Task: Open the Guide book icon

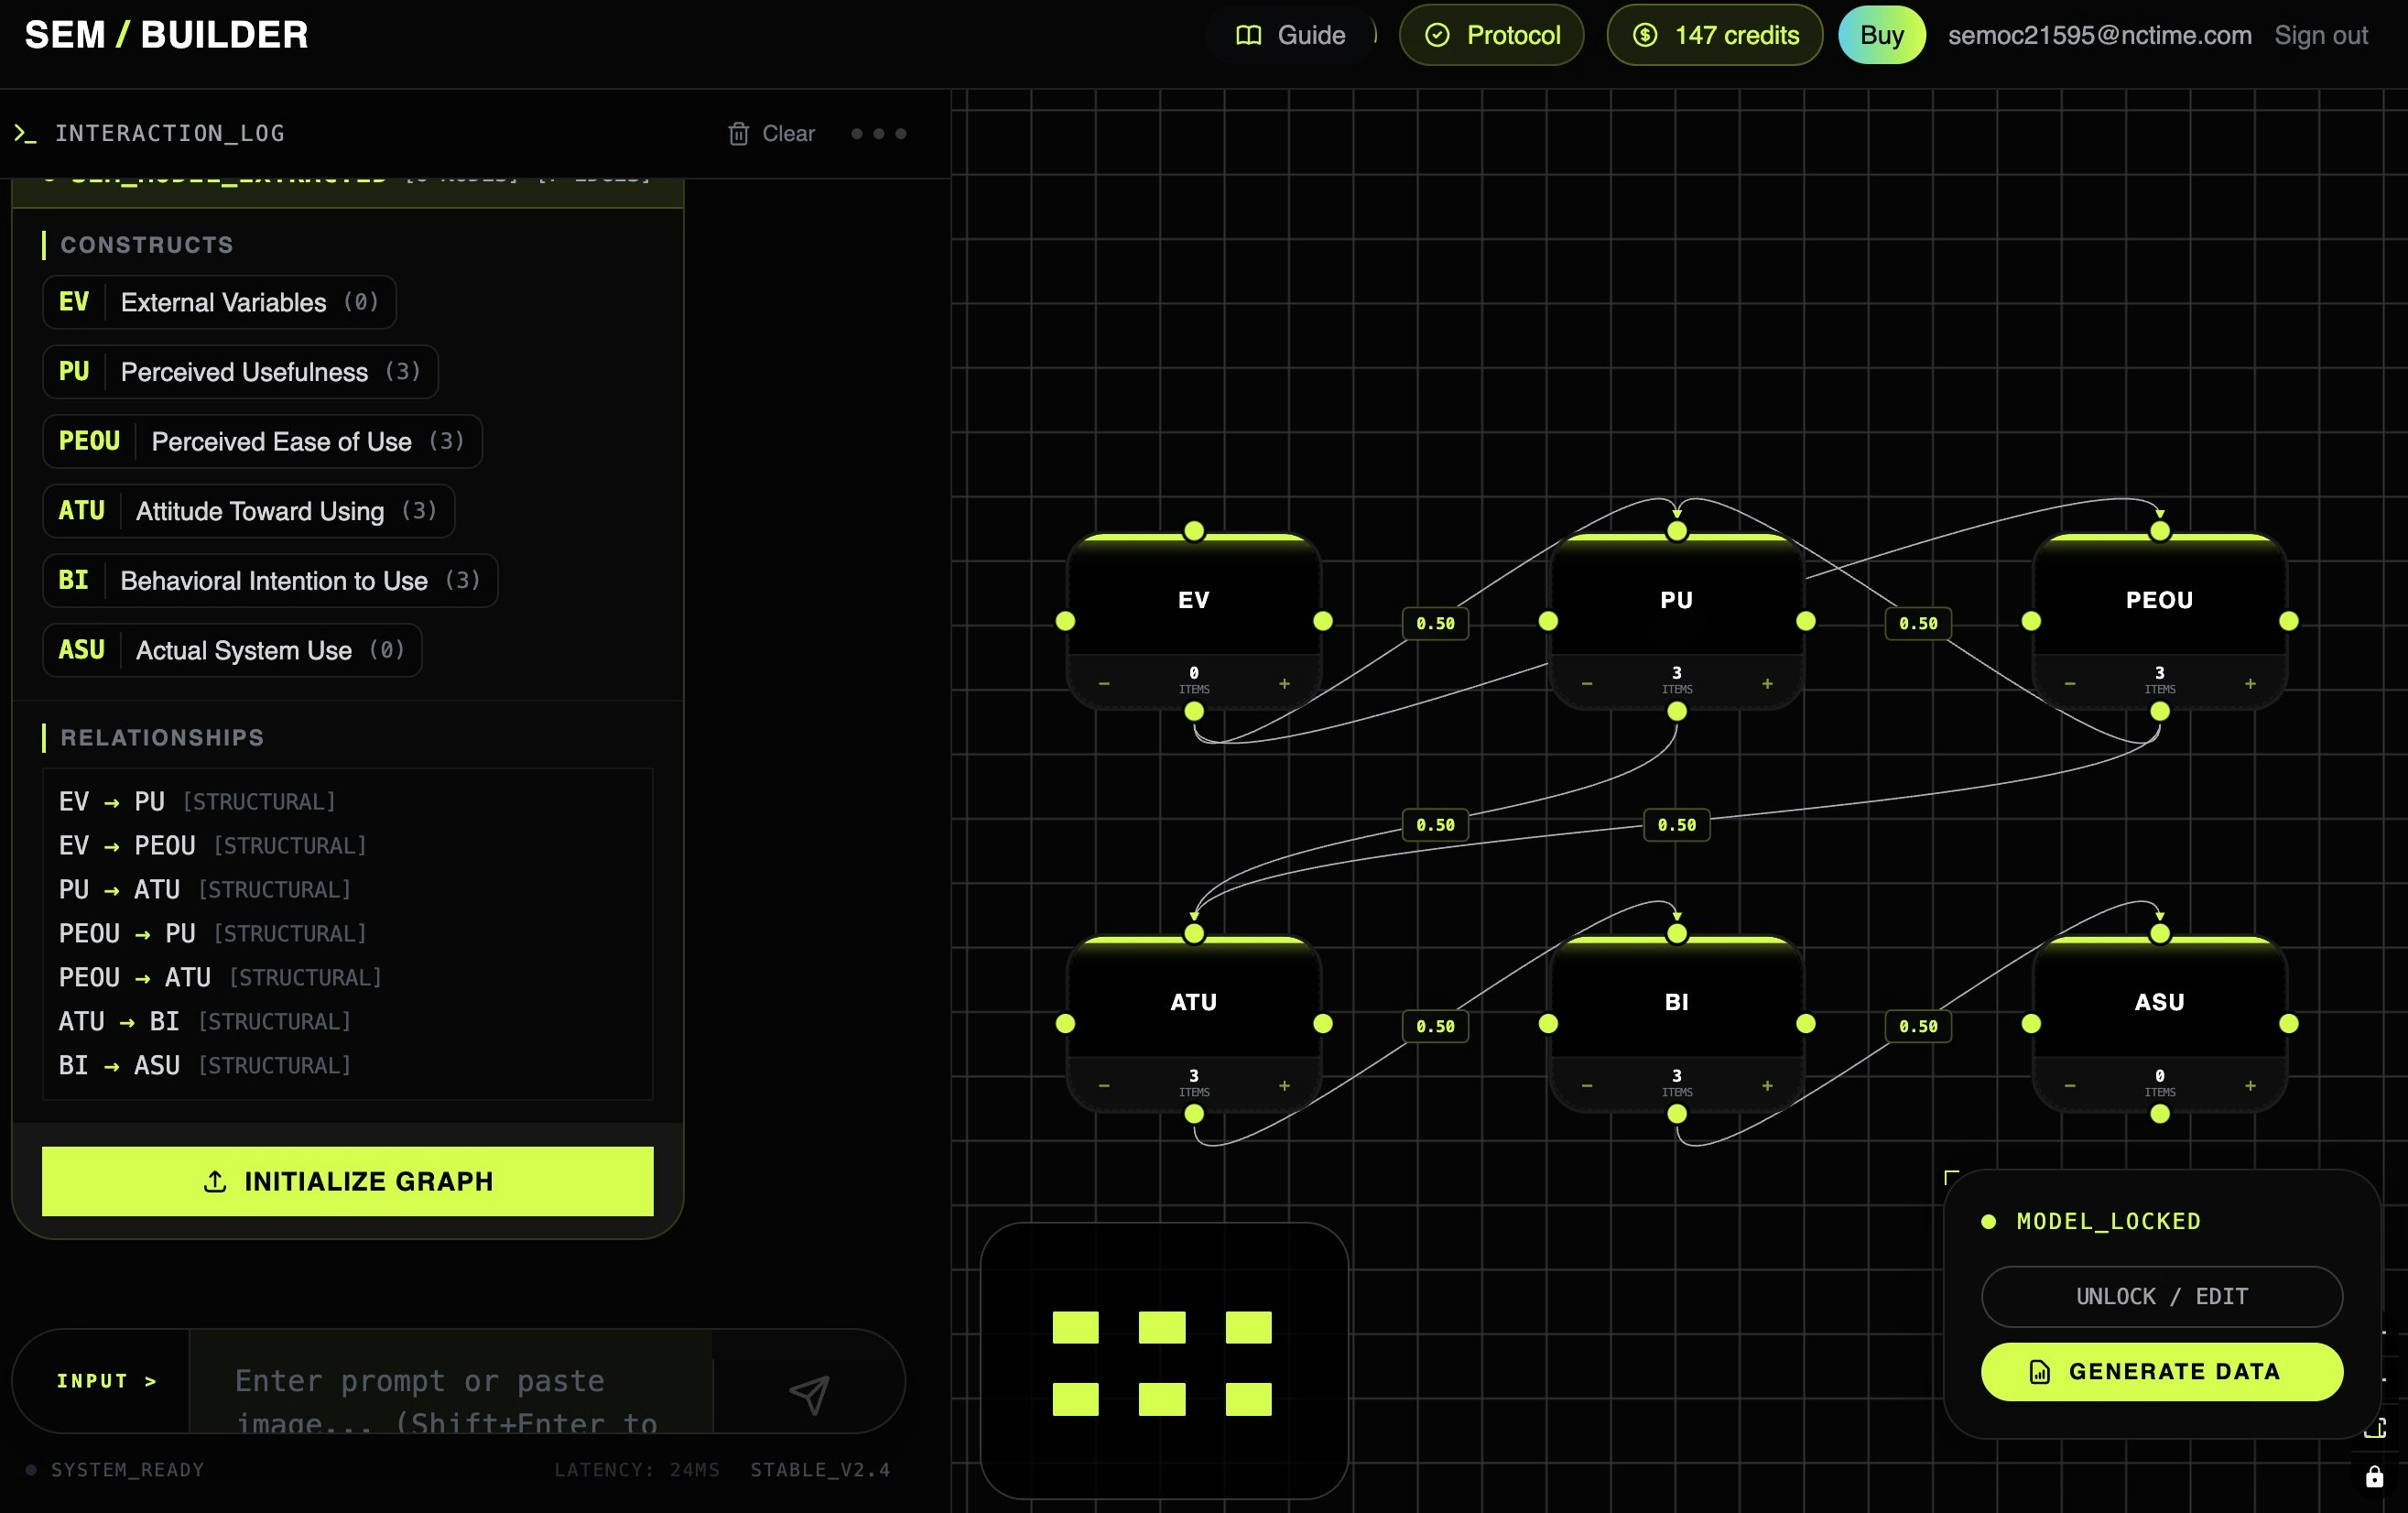Action: tap(1248, 35)
